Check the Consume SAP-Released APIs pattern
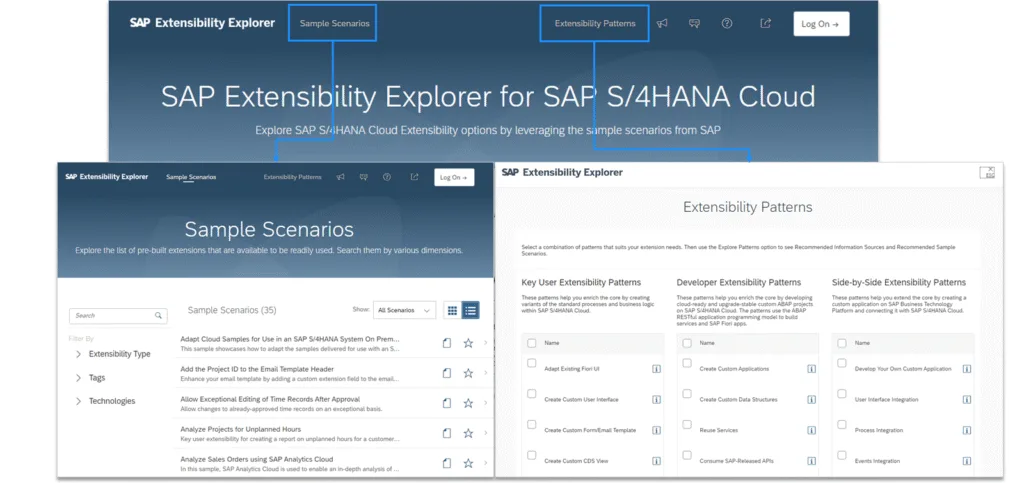 [687, 455]
